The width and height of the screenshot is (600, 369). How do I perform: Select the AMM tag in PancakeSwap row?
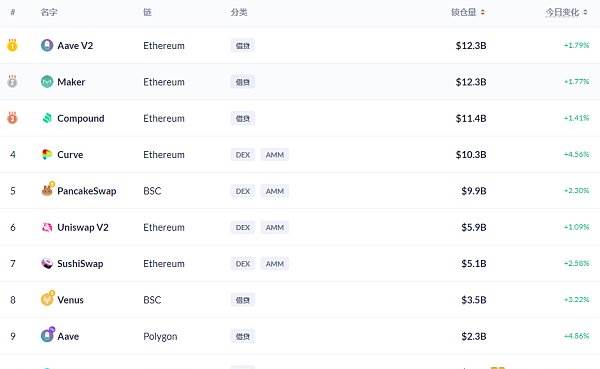click(275, 191)
